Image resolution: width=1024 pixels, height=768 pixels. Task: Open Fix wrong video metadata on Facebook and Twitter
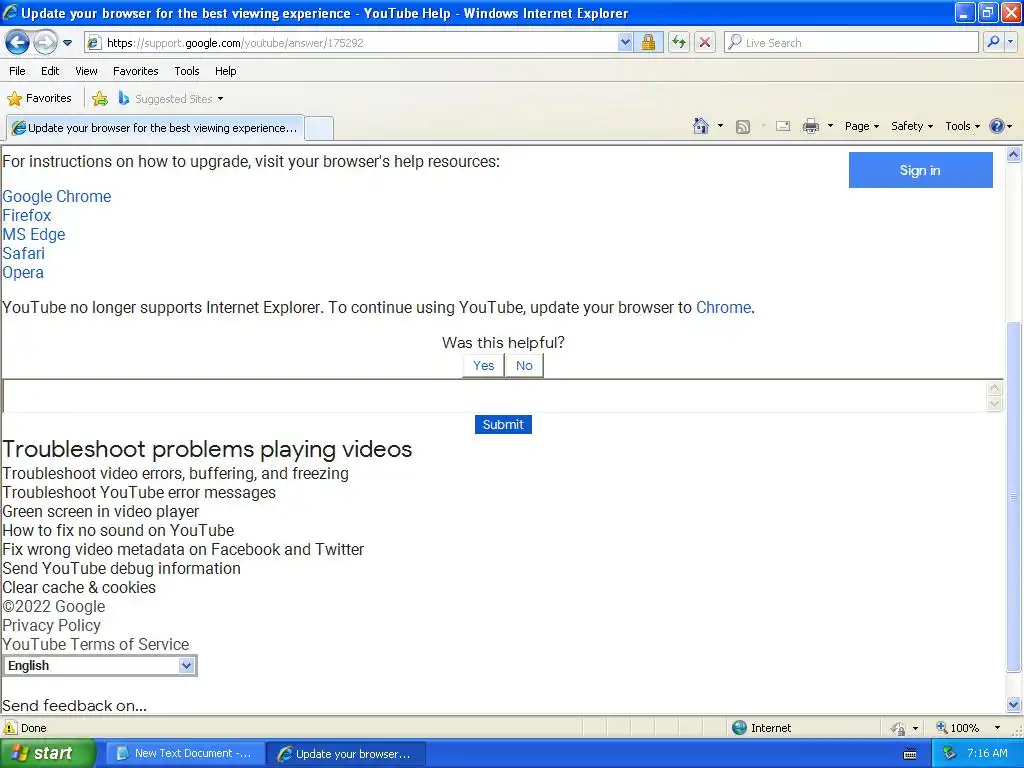point(183,549)
